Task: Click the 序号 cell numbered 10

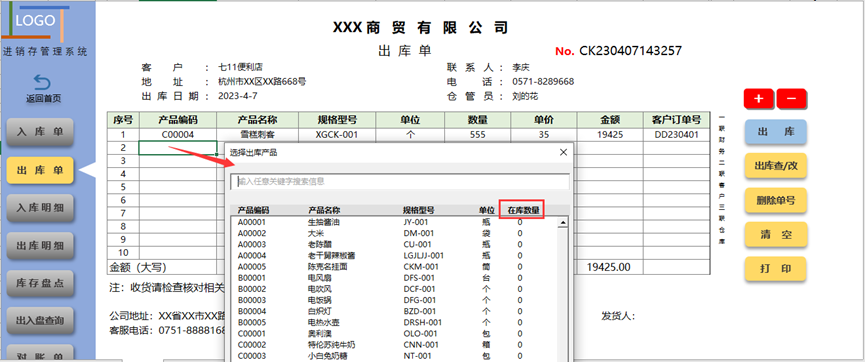Action: click(x=123, y=253)
